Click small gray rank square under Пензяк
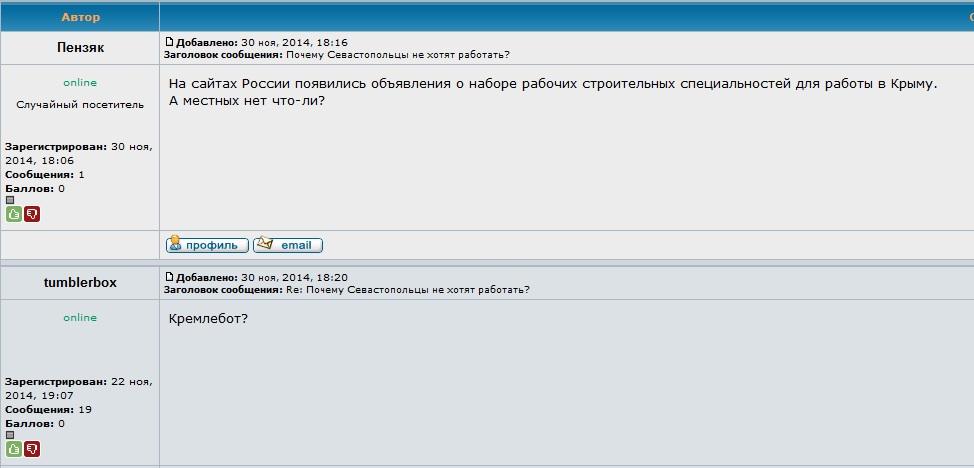Viewport: 974px width, 468px height. [x=9, y=200]
